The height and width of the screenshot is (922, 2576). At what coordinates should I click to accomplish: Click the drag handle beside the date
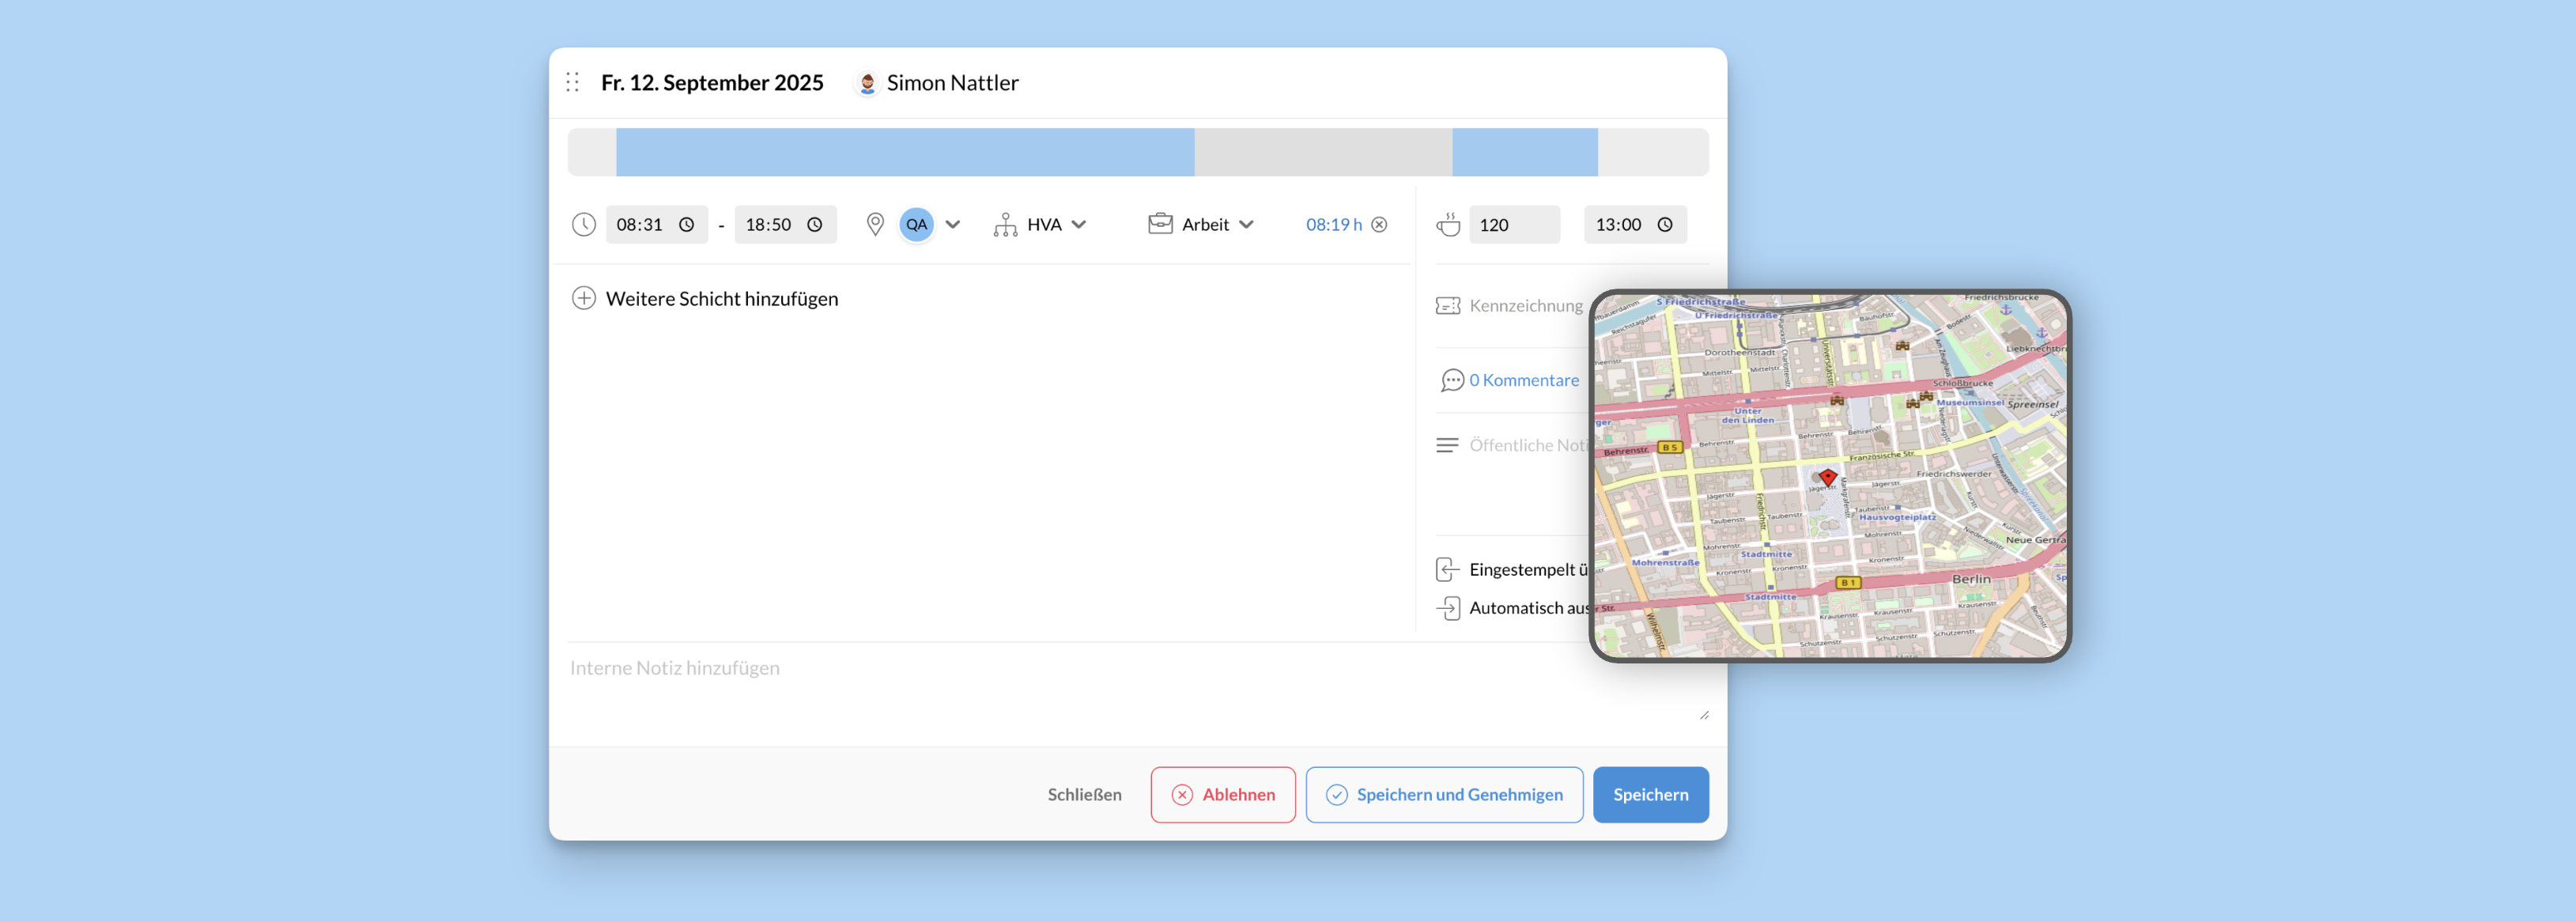coord(572,82)
